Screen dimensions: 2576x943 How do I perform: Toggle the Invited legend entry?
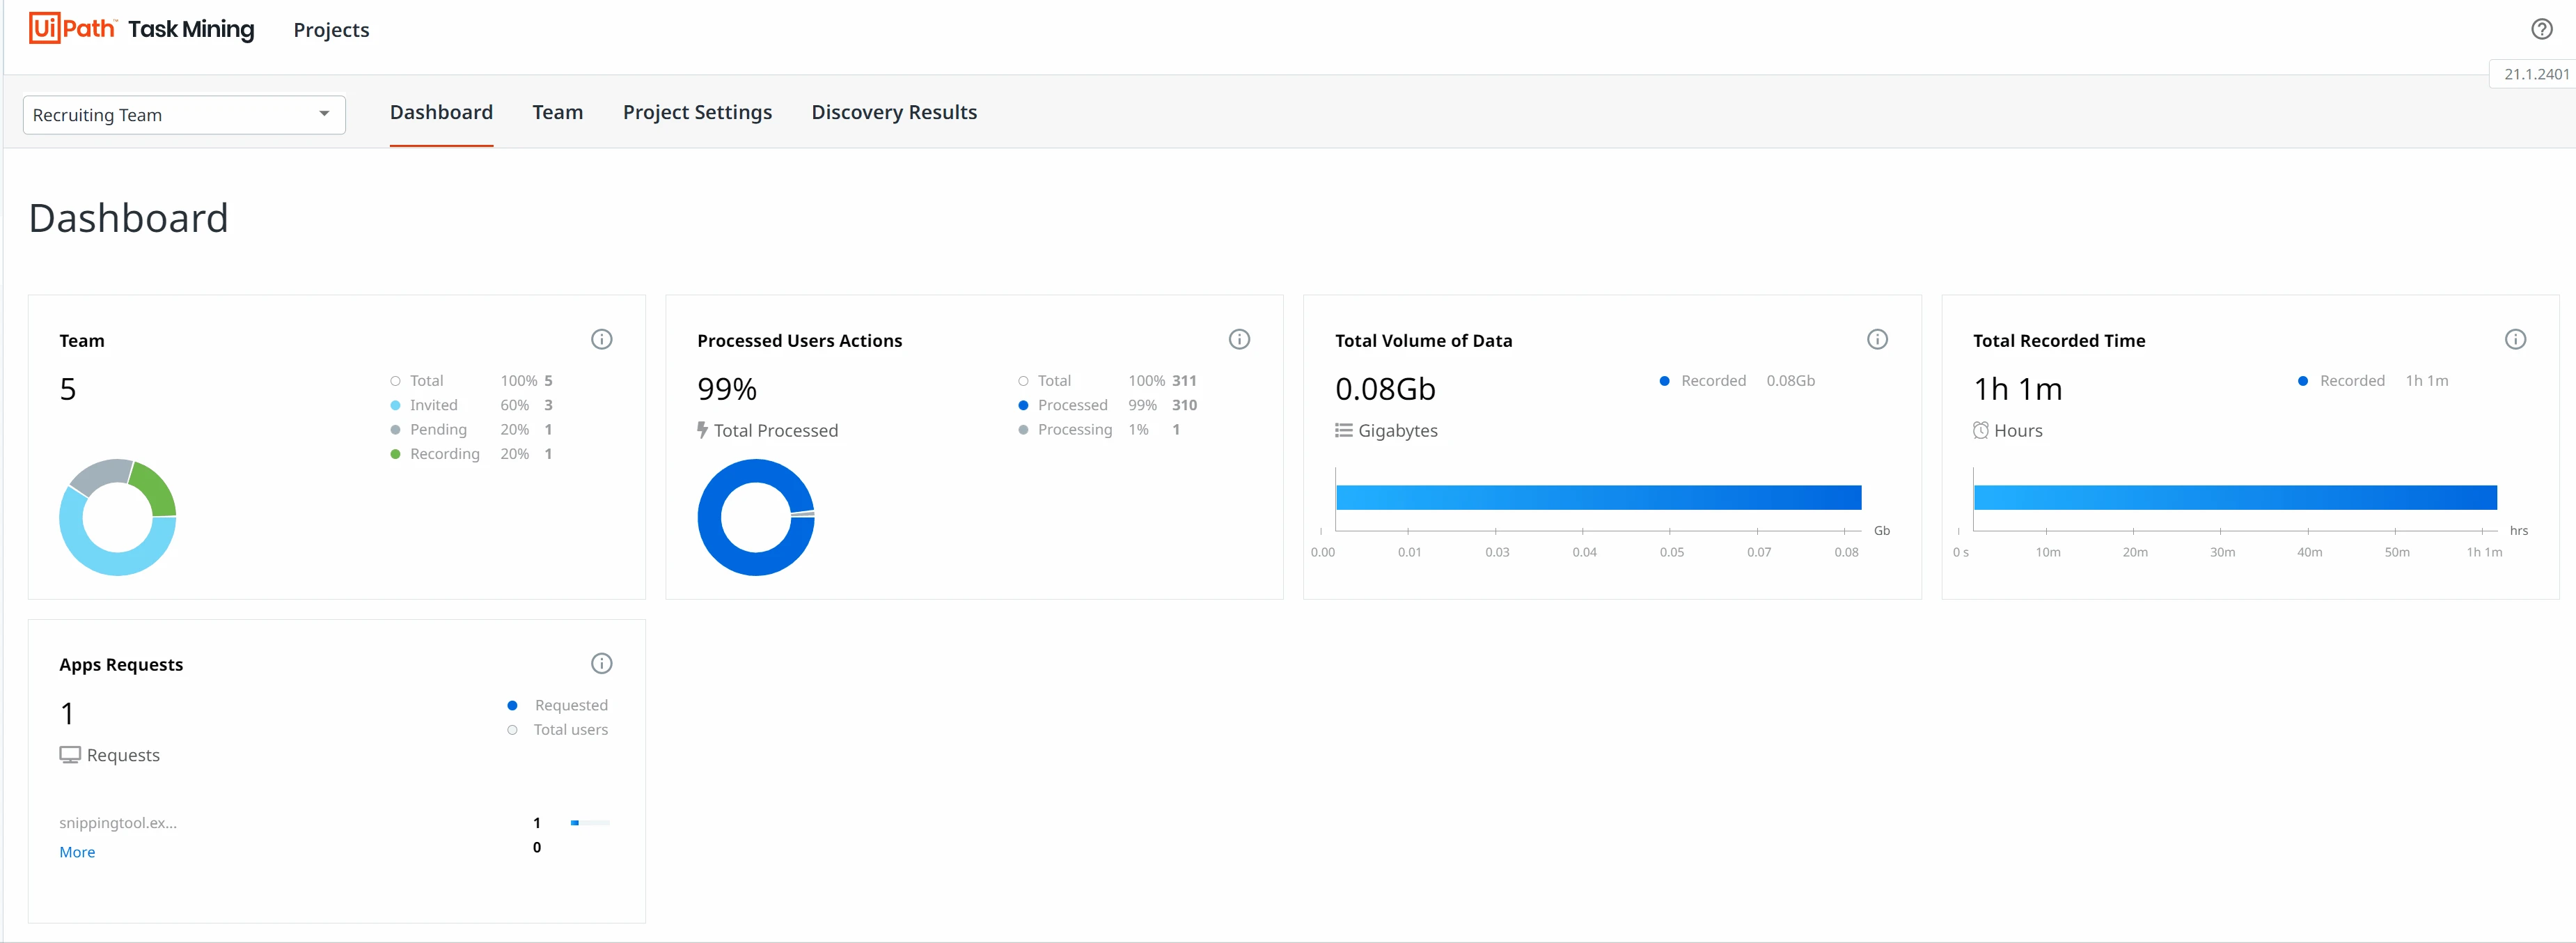[x=424, y=405]
